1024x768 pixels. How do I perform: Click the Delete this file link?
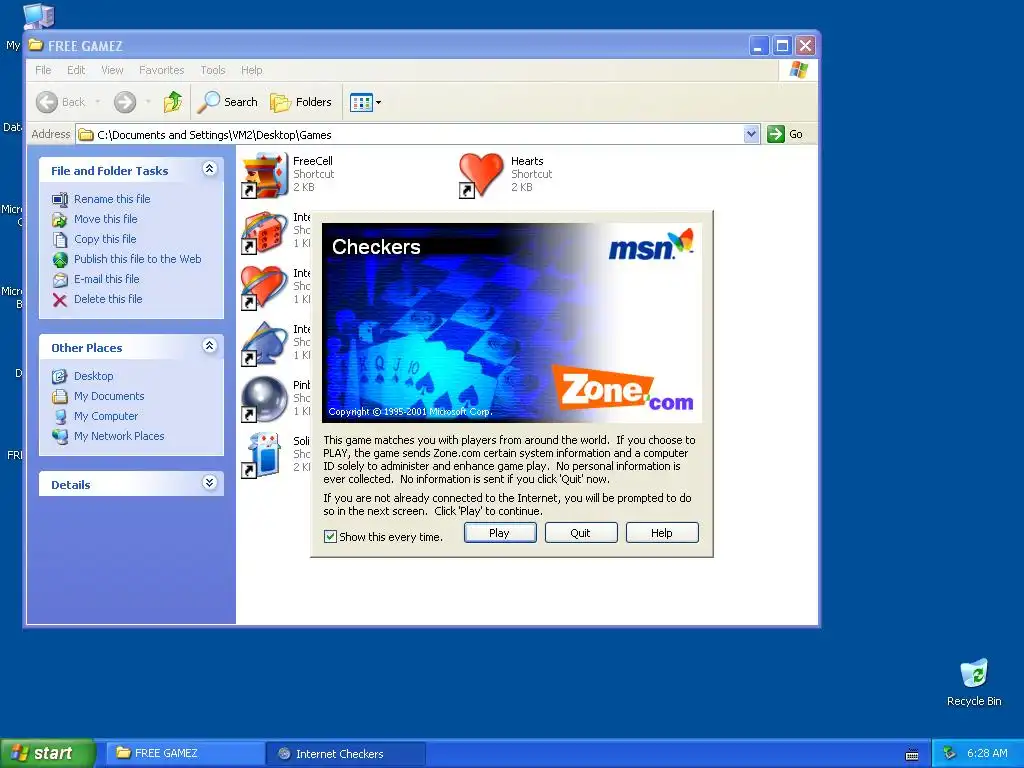pos(108,299)
